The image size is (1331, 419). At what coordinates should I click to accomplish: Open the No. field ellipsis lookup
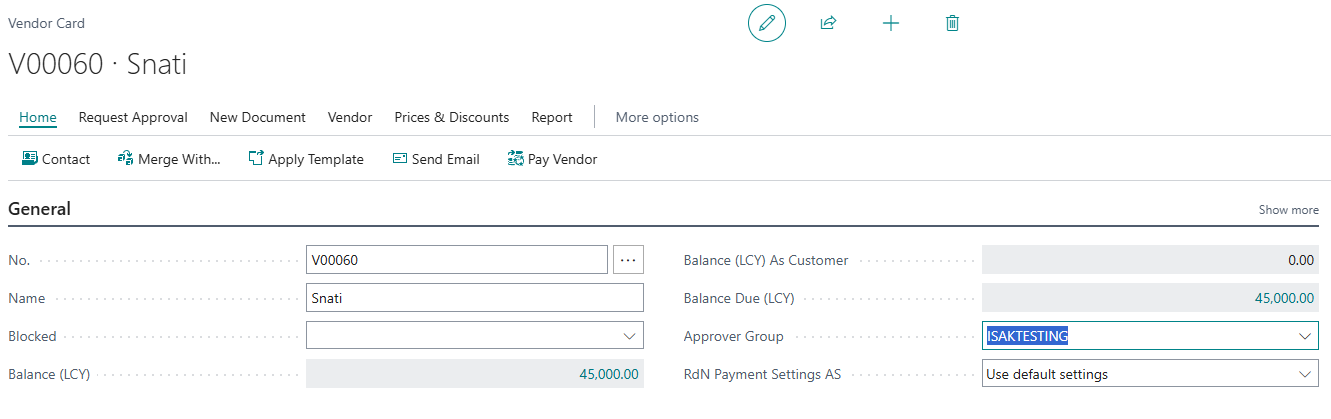[x=628, y=260]
